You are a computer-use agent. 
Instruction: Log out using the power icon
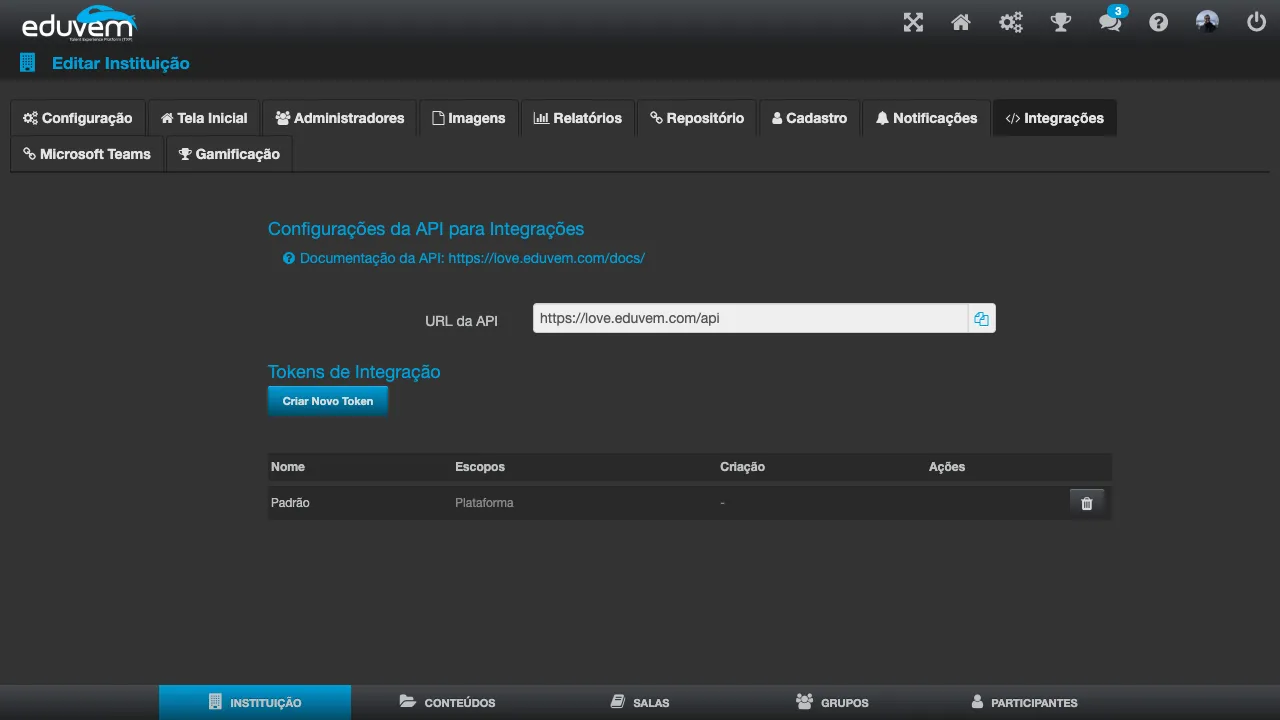click(x=1256, y=22)
